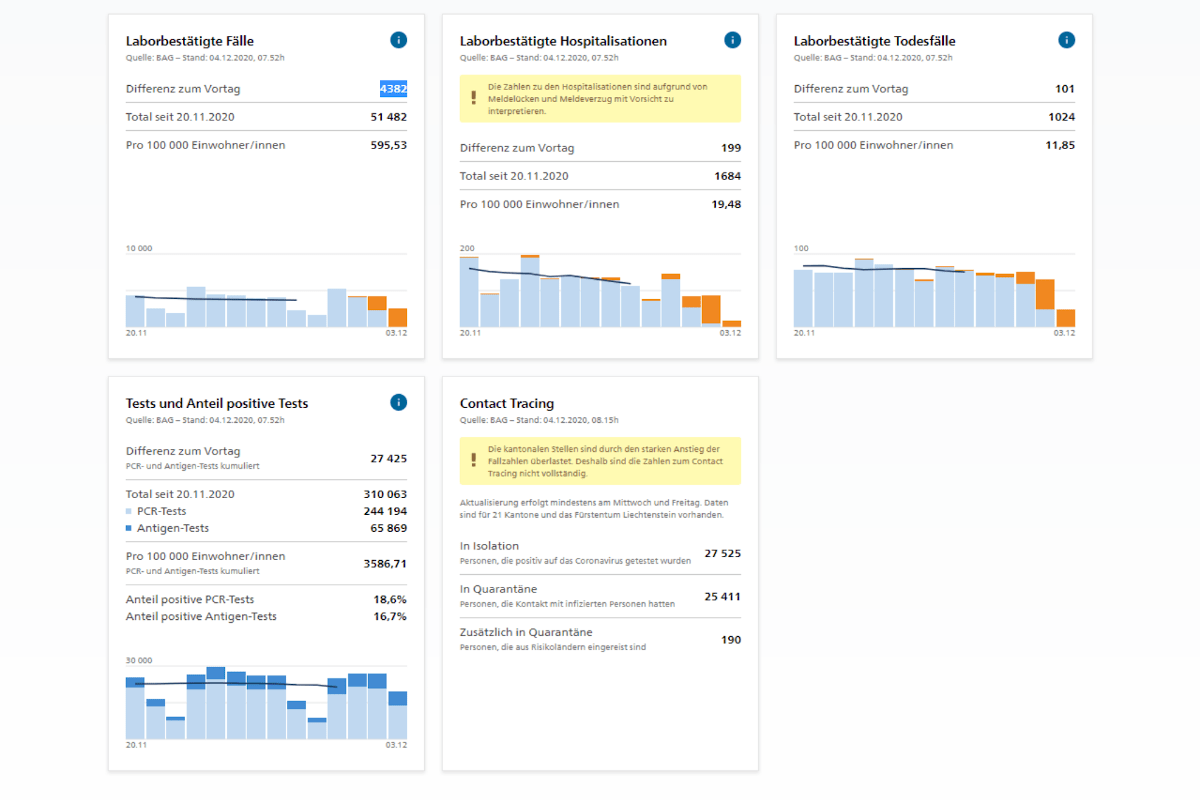Viewport: 1200px width, 800px height.
Task: Click total value 51 482 in Fälle card
Action: click(389, 117)
